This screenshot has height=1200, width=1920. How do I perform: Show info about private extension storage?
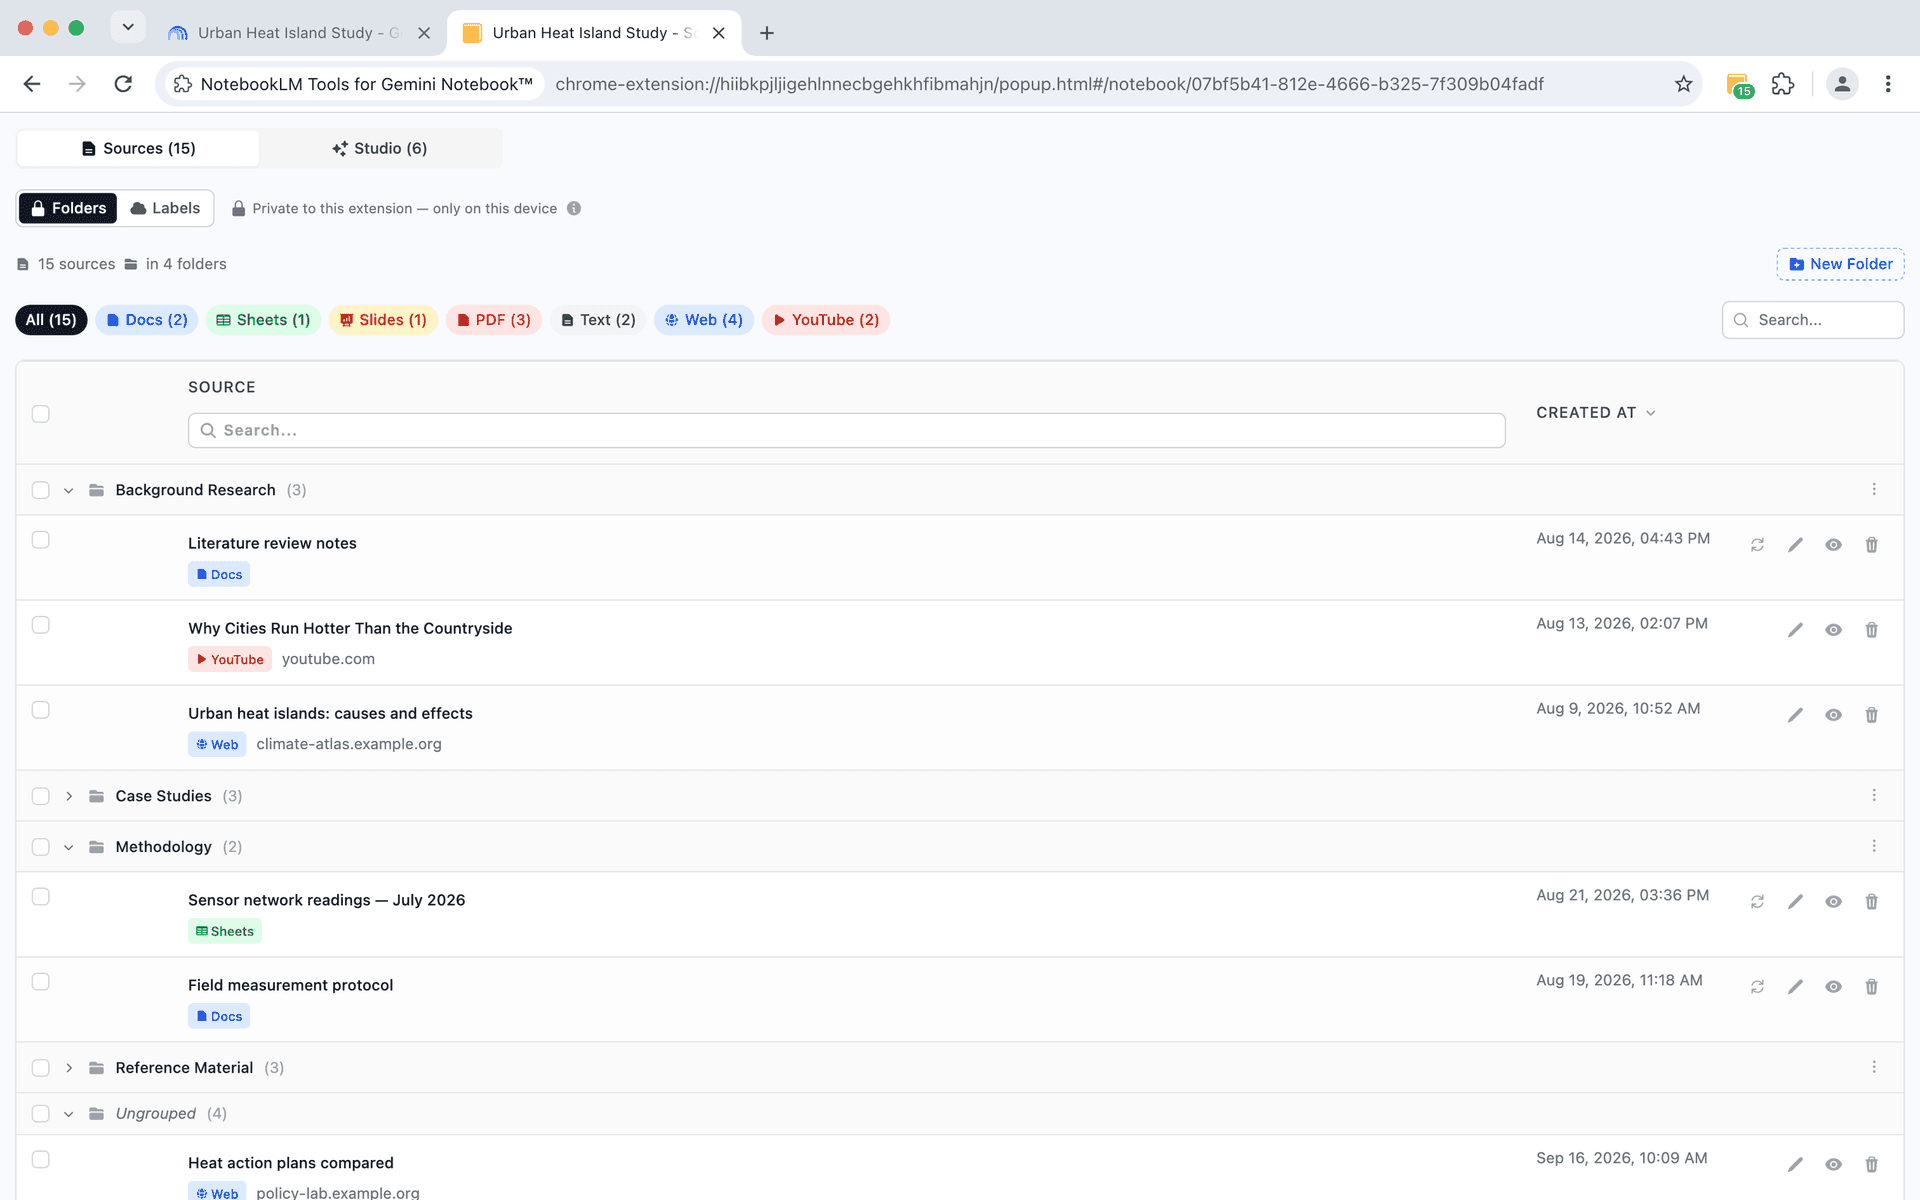(574, 208)
